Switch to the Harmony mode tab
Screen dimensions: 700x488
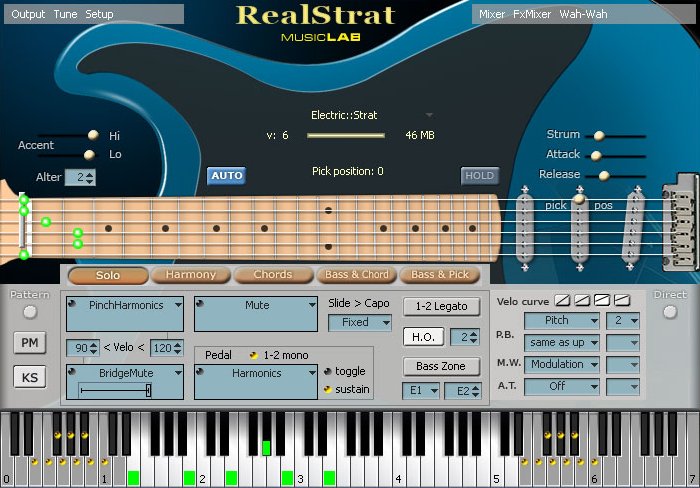pyautogui.click(x=191, y=275)
